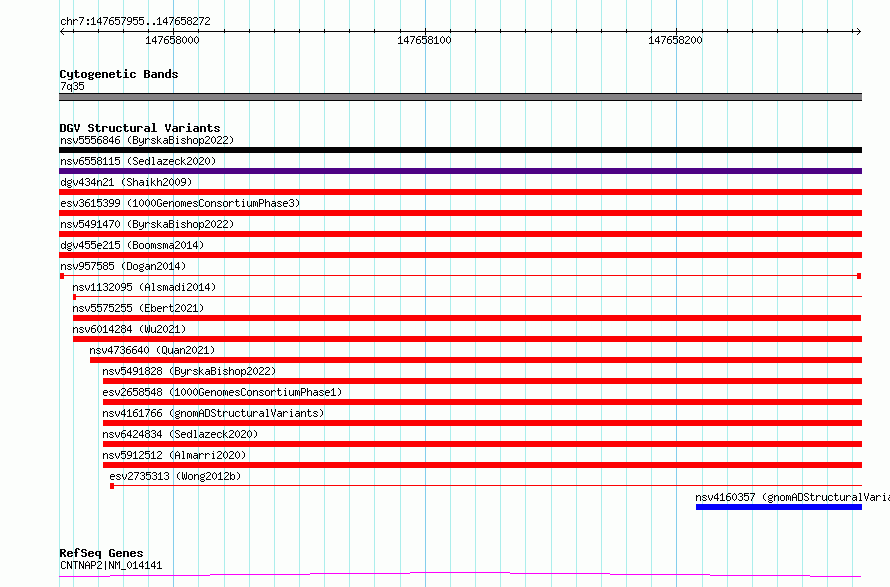Click the start marker of nsv957585 line
890x587 pixels.
[x=62, y=276]
